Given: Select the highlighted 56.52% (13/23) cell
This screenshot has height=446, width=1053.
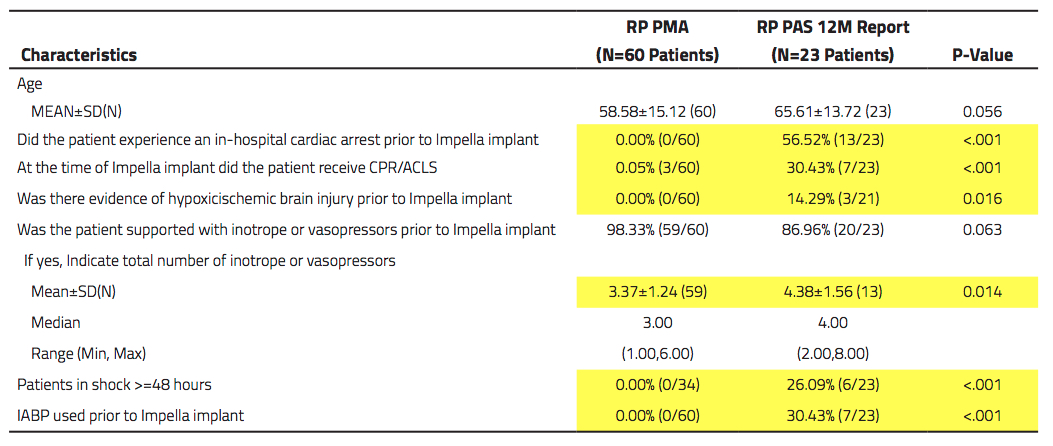Looking at the screenshot, I should click(x=832, y=140).
